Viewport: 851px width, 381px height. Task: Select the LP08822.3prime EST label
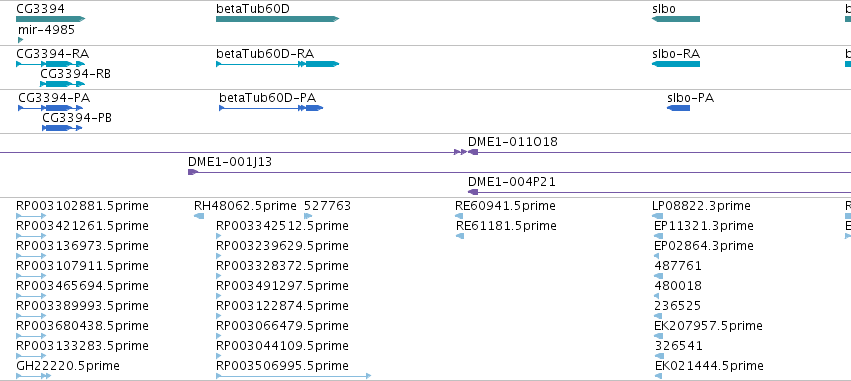point(701,206)
